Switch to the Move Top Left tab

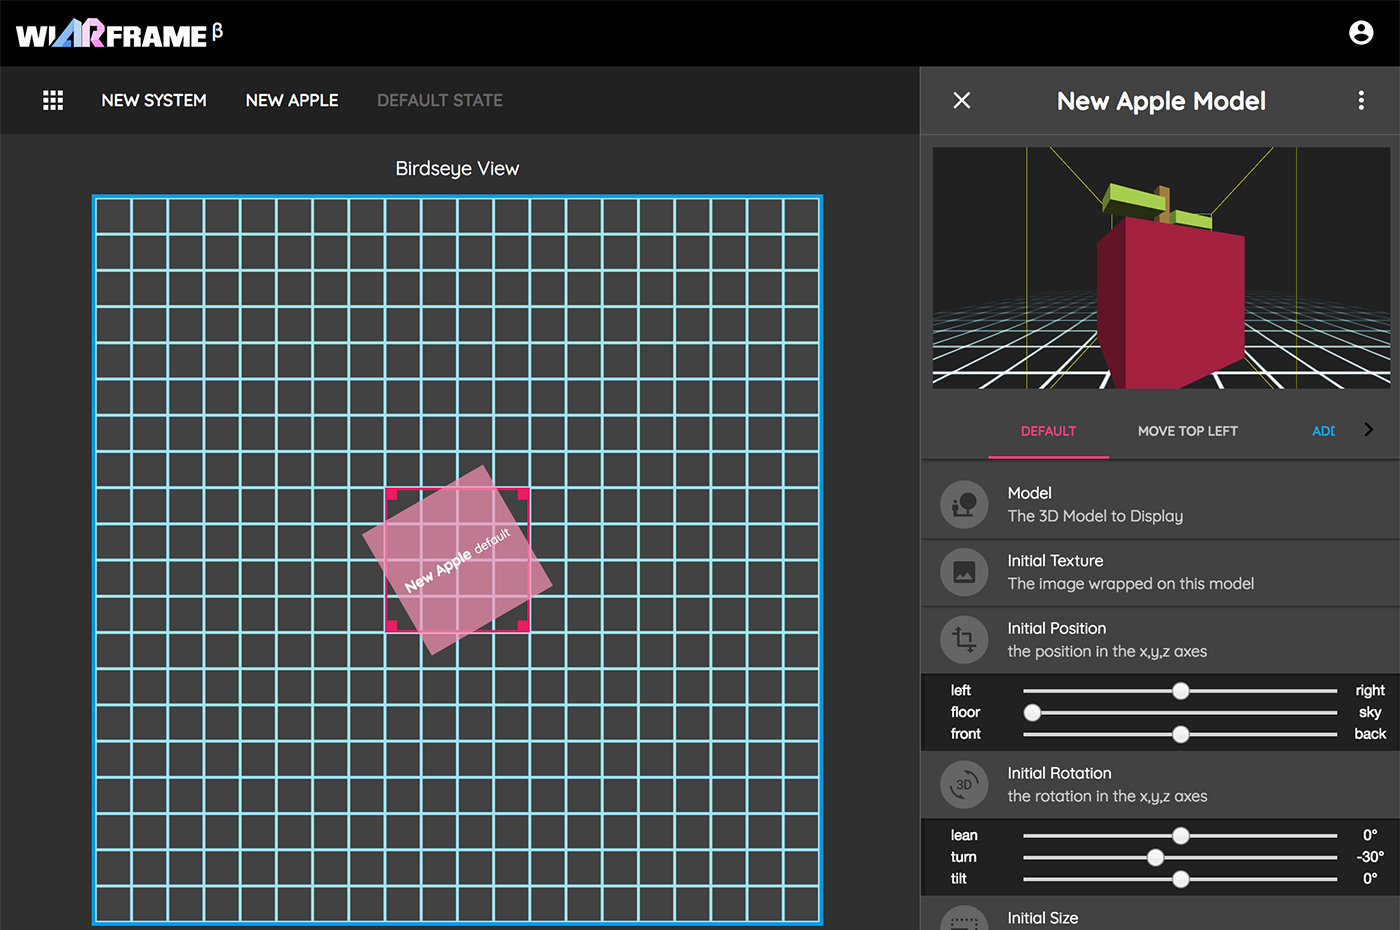click(x=1187, y=431)
